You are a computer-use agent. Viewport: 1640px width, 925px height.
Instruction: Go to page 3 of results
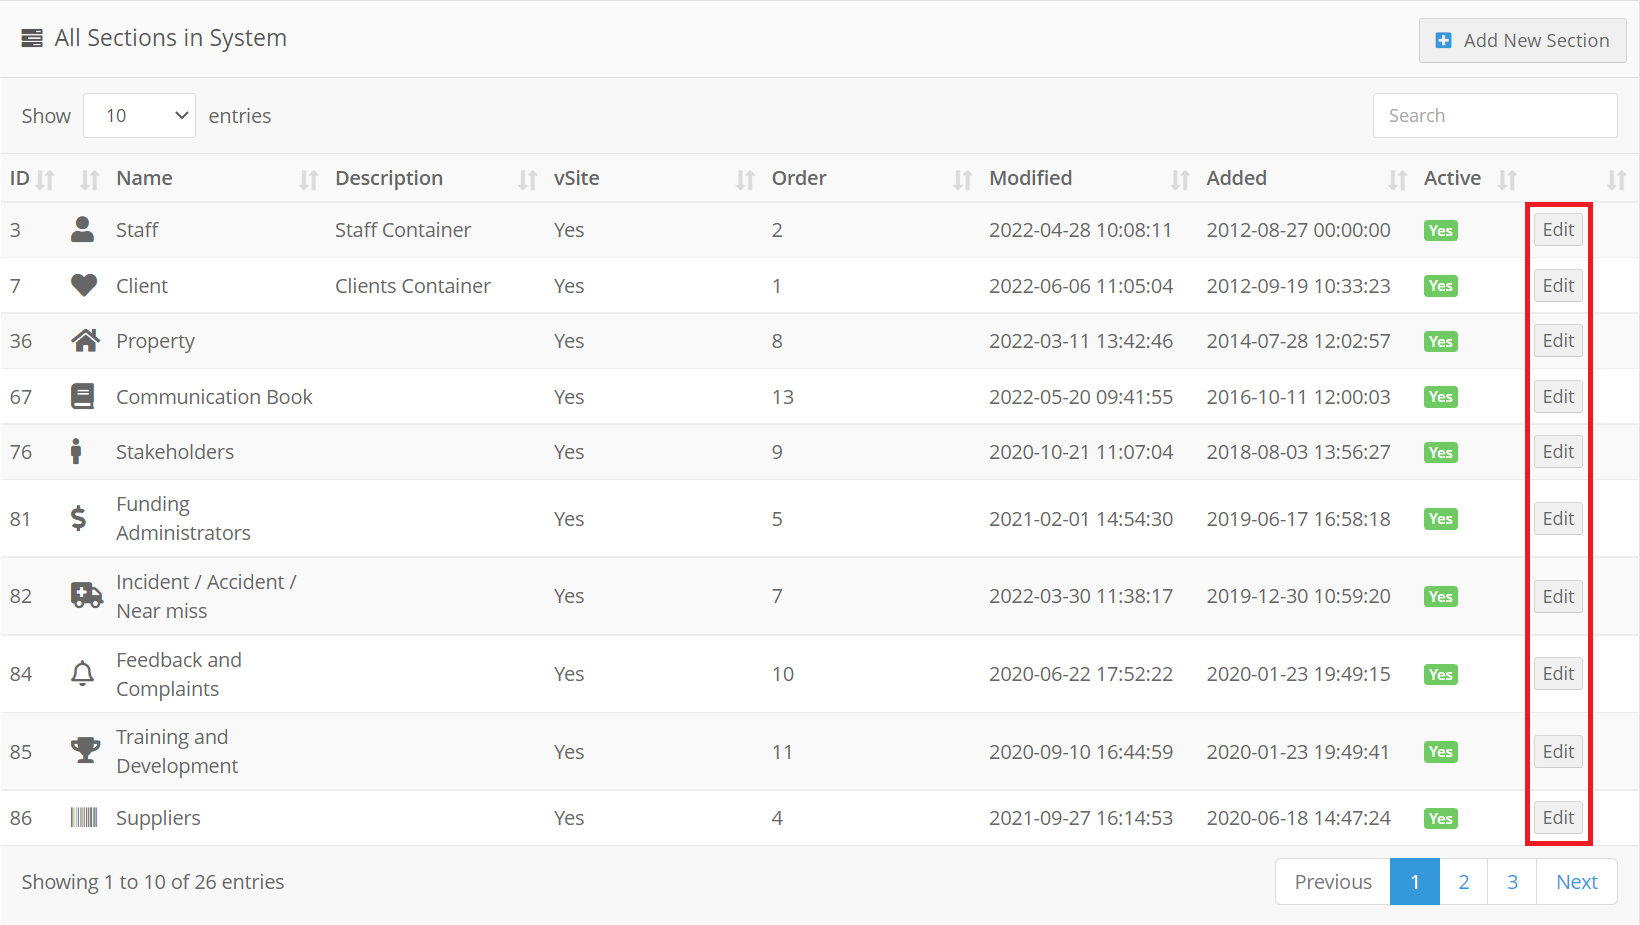(x=1512, y=882)
